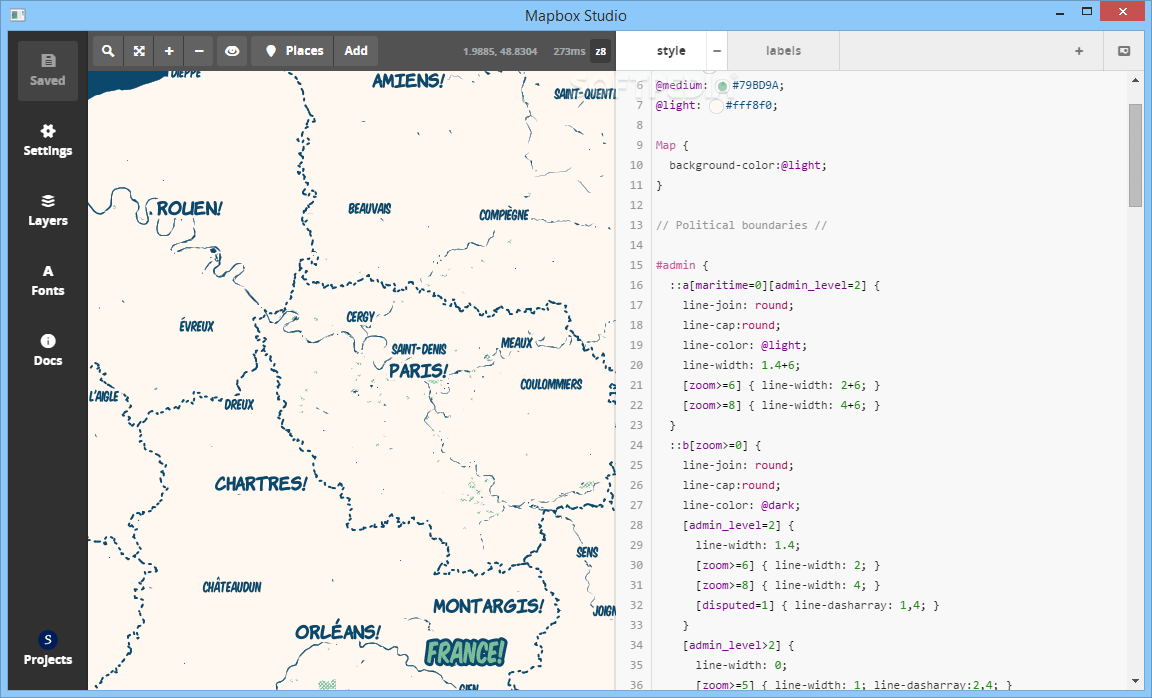The image size is (1152, 698).
Task: Switch to the labels tab
Action: [783, 51]
